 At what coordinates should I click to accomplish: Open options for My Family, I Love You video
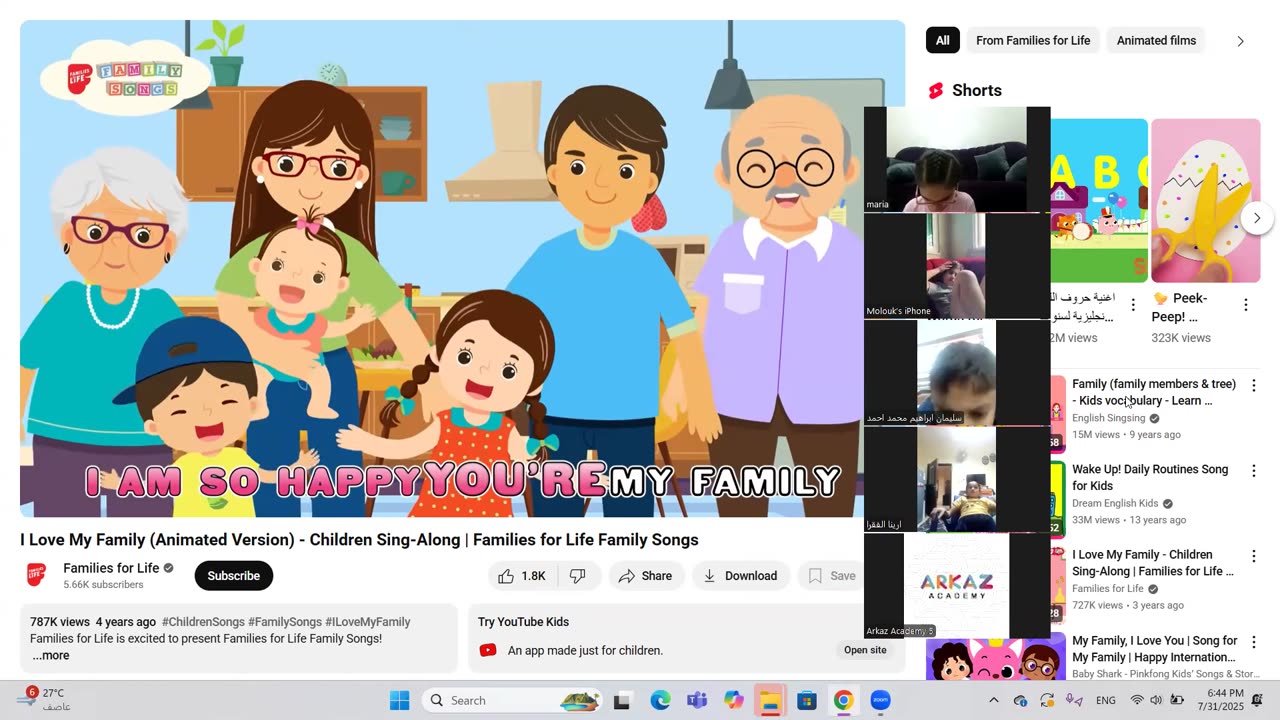pos(1253,643)
